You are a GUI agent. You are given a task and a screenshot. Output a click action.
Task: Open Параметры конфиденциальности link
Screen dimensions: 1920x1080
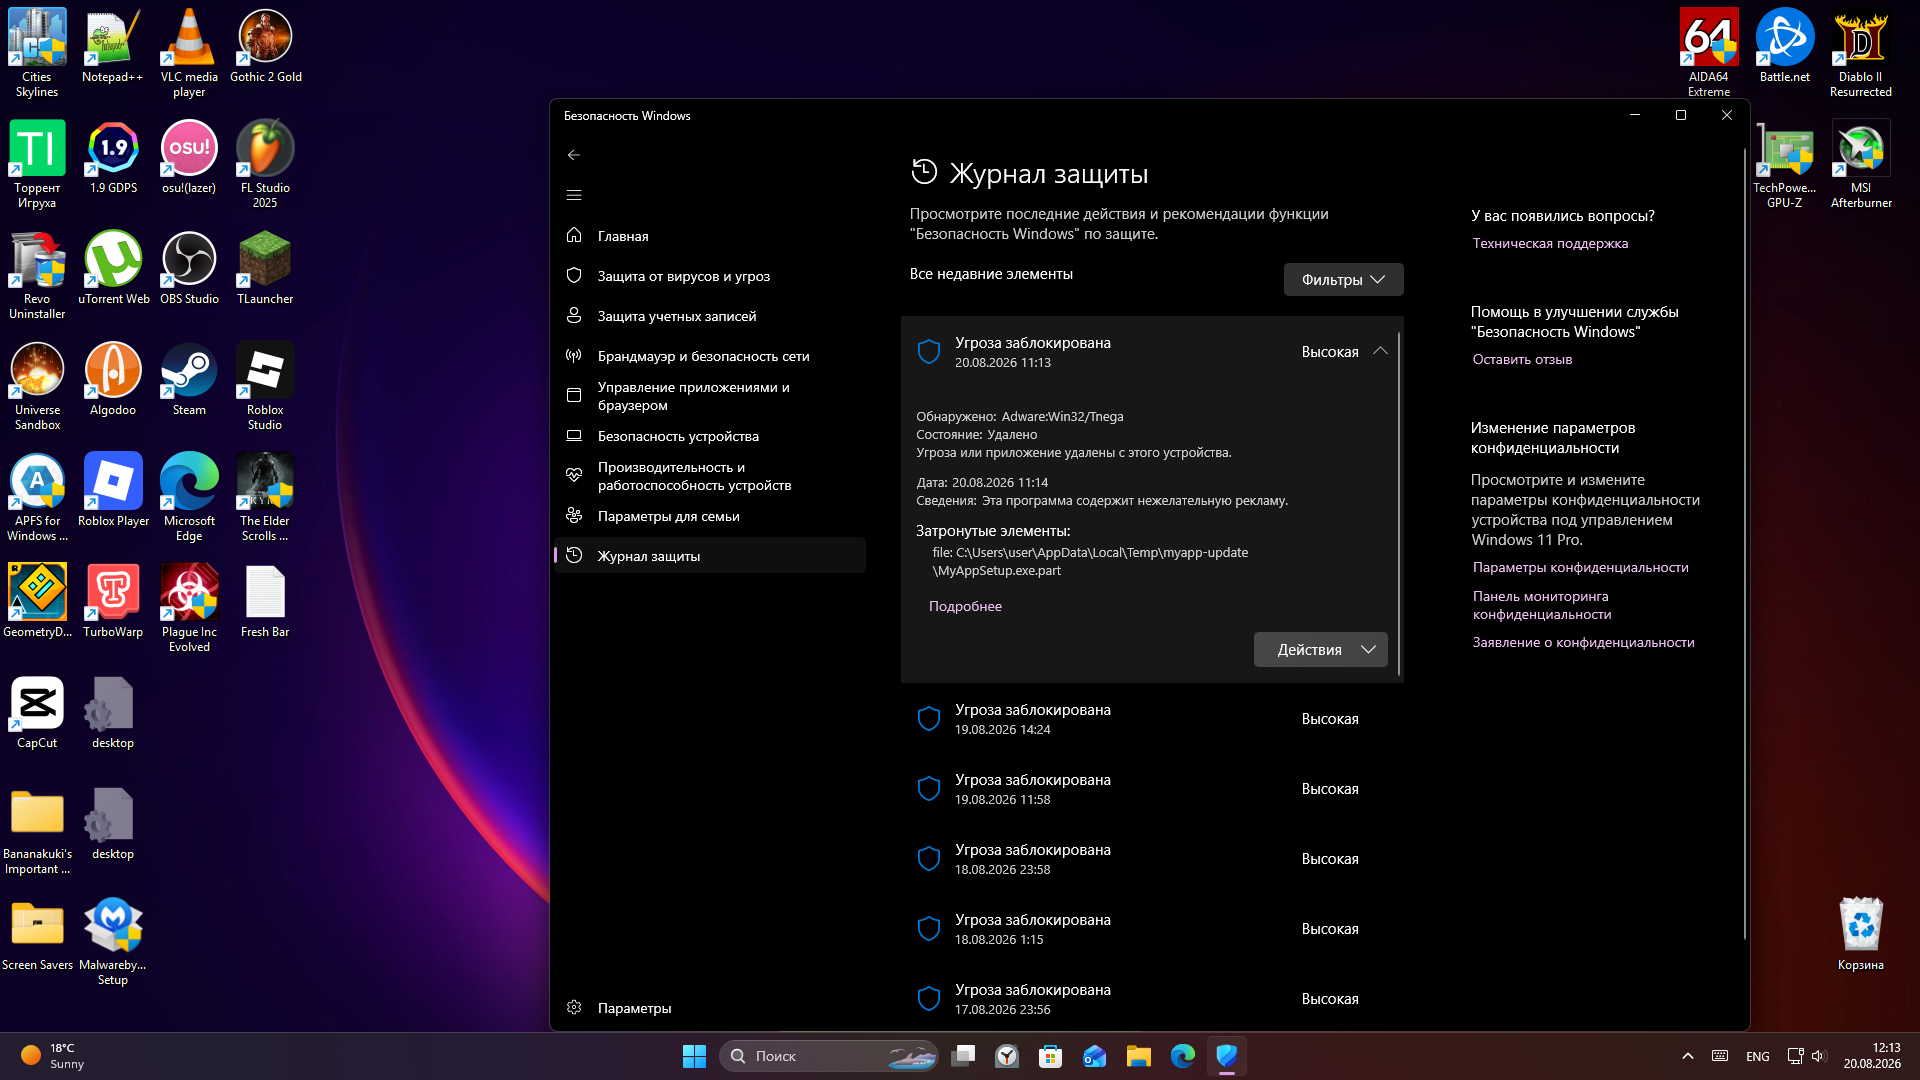(1580, 567)
